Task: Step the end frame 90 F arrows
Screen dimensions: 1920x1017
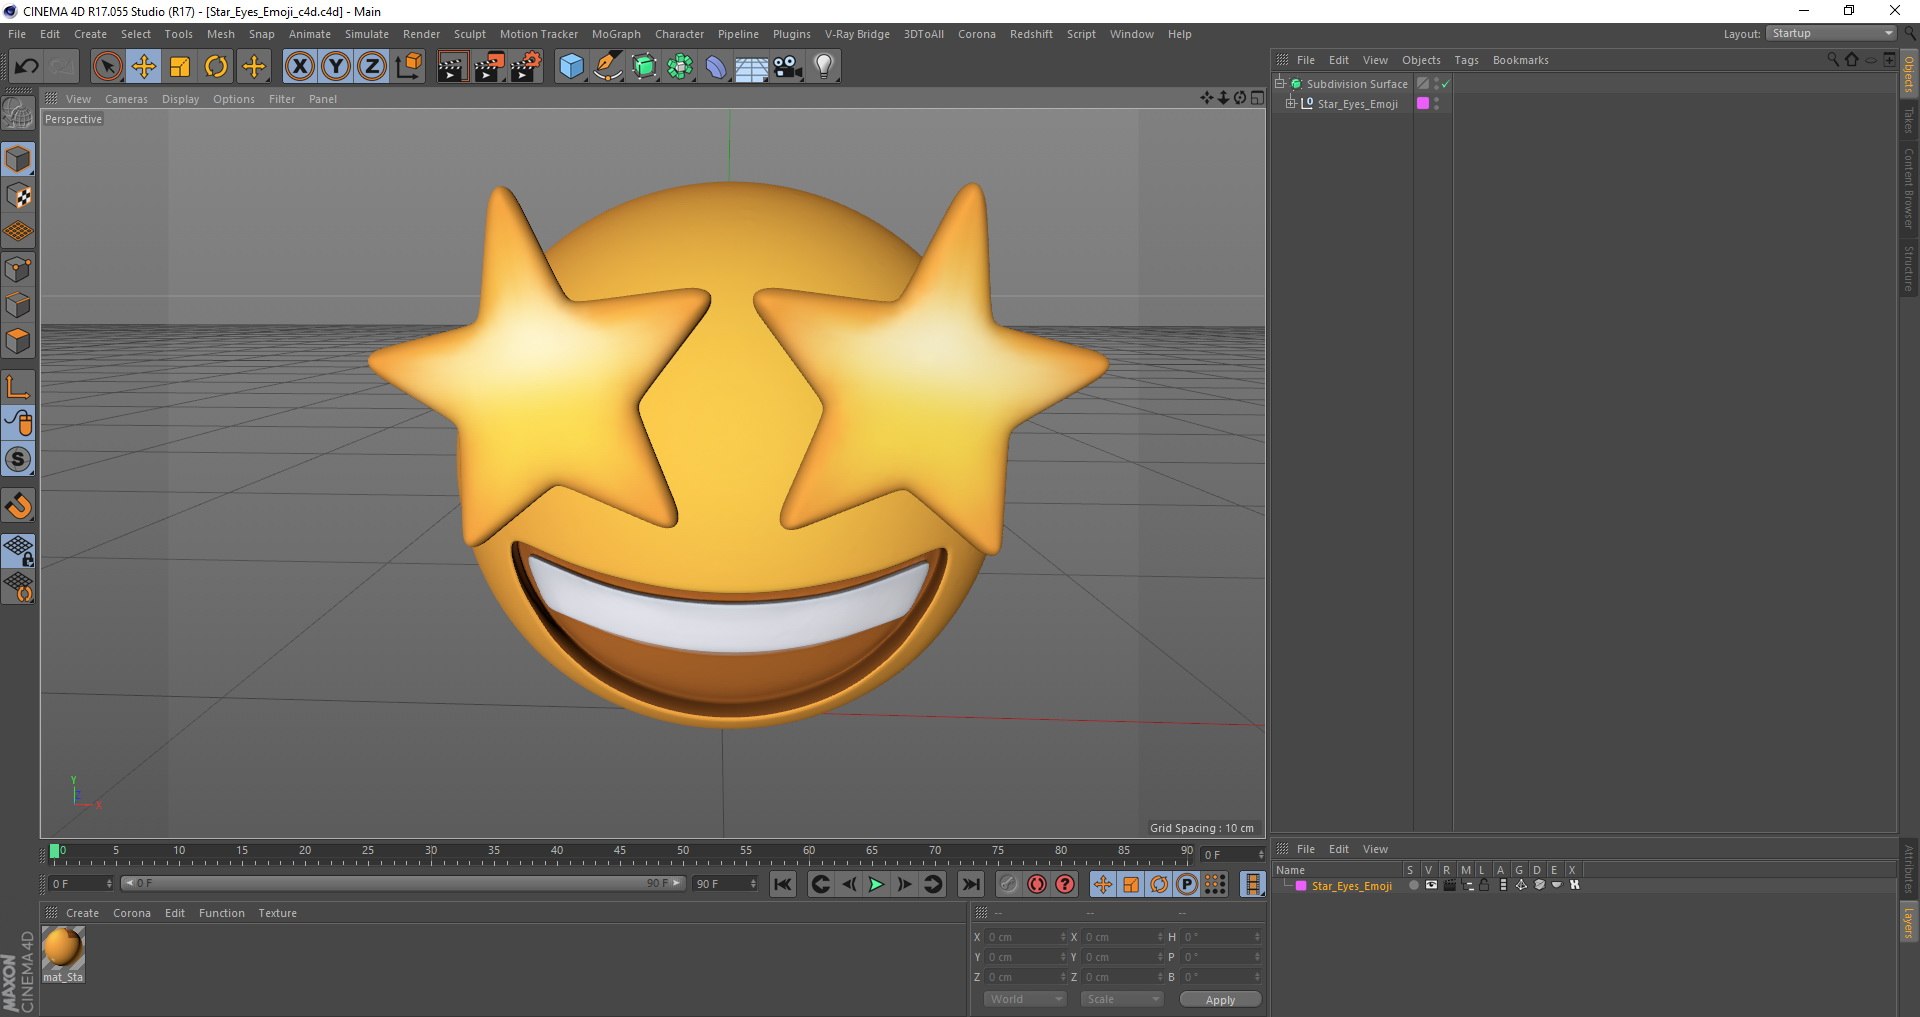Action: [x=753, y=883]
